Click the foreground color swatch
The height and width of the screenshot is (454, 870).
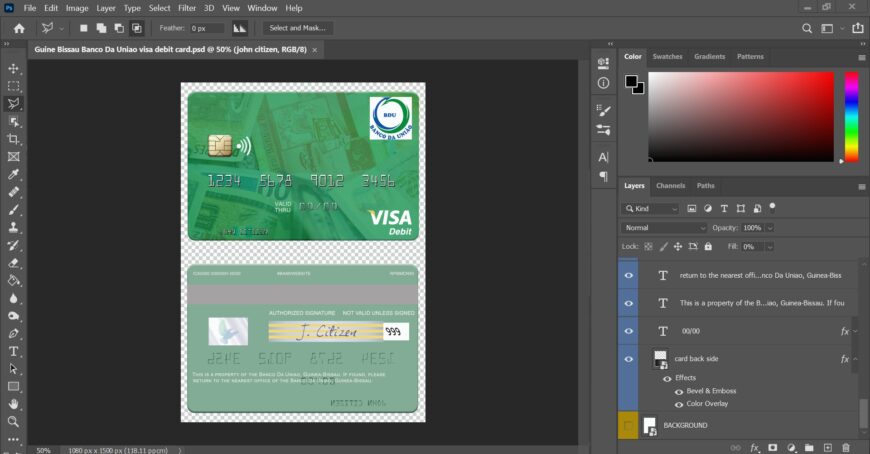(x=631, y=82)
